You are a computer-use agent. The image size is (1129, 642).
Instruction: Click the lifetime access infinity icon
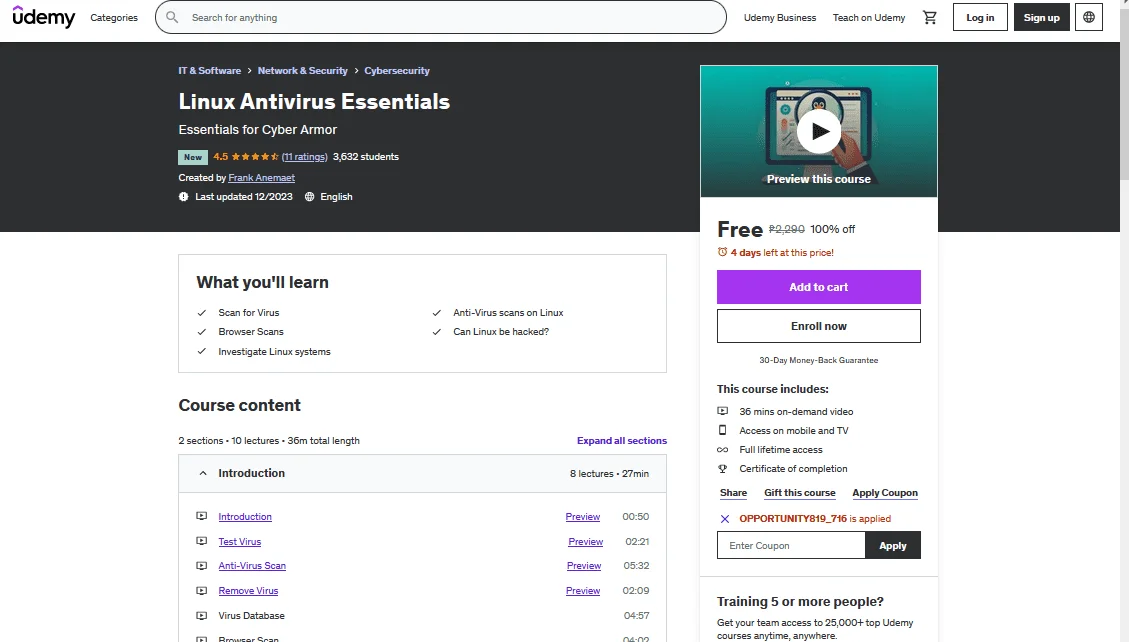point(722,450)
